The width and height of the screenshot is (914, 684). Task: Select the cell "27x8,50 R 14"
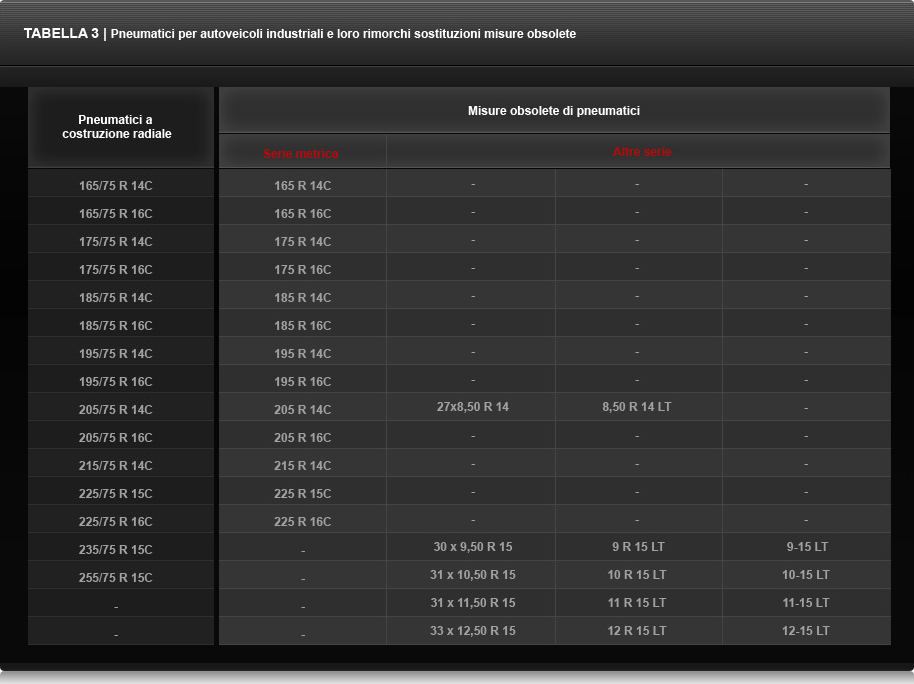pyautogui.click(x=473, y=406)
